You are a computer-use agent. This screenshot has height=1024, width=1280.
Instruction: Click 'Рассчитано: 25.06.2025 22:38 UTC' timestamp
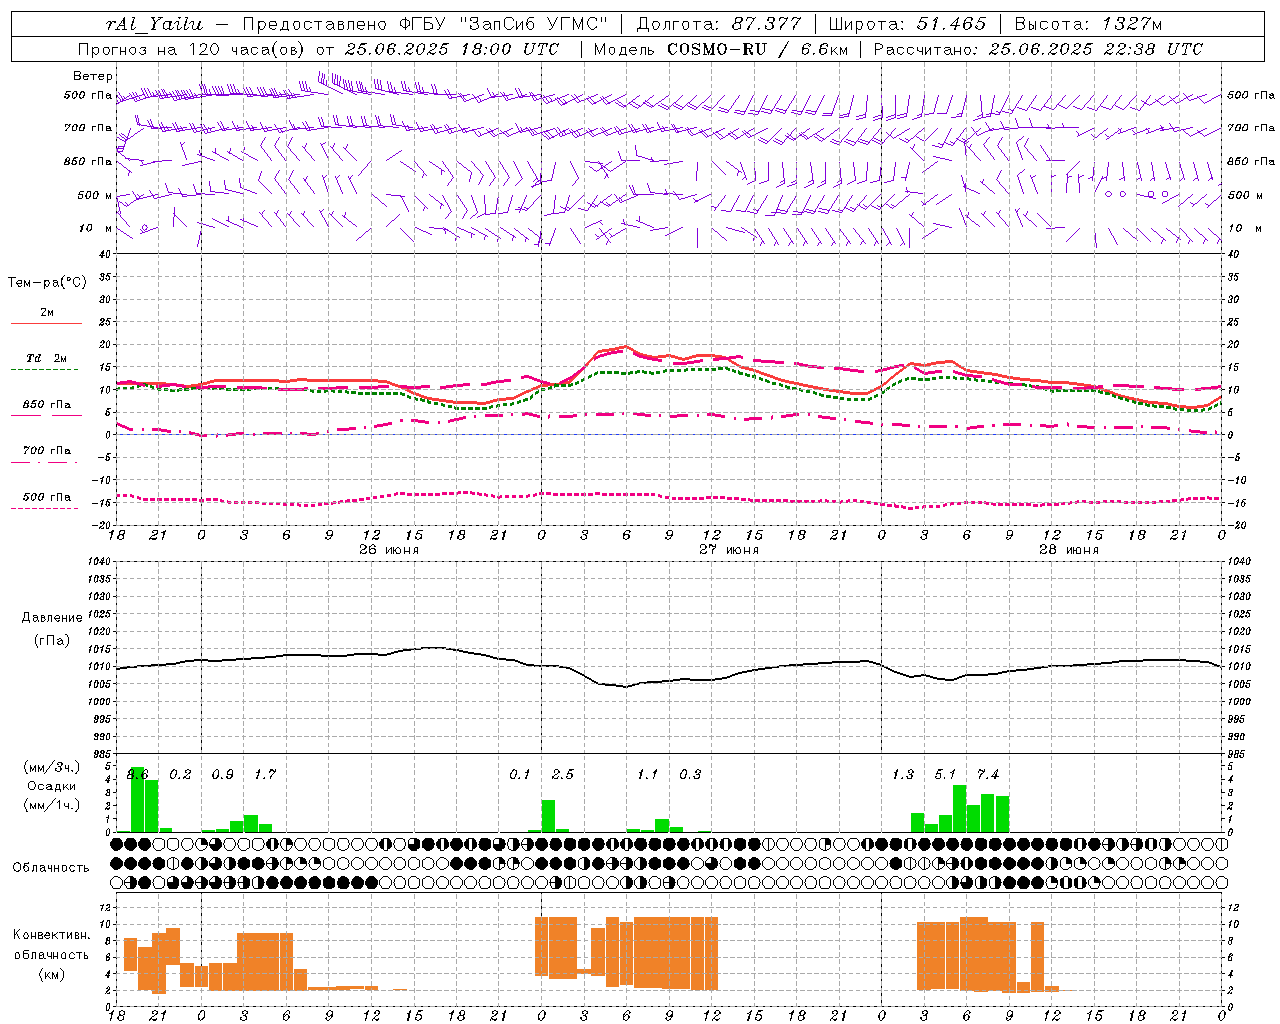tap(1038, 49)
